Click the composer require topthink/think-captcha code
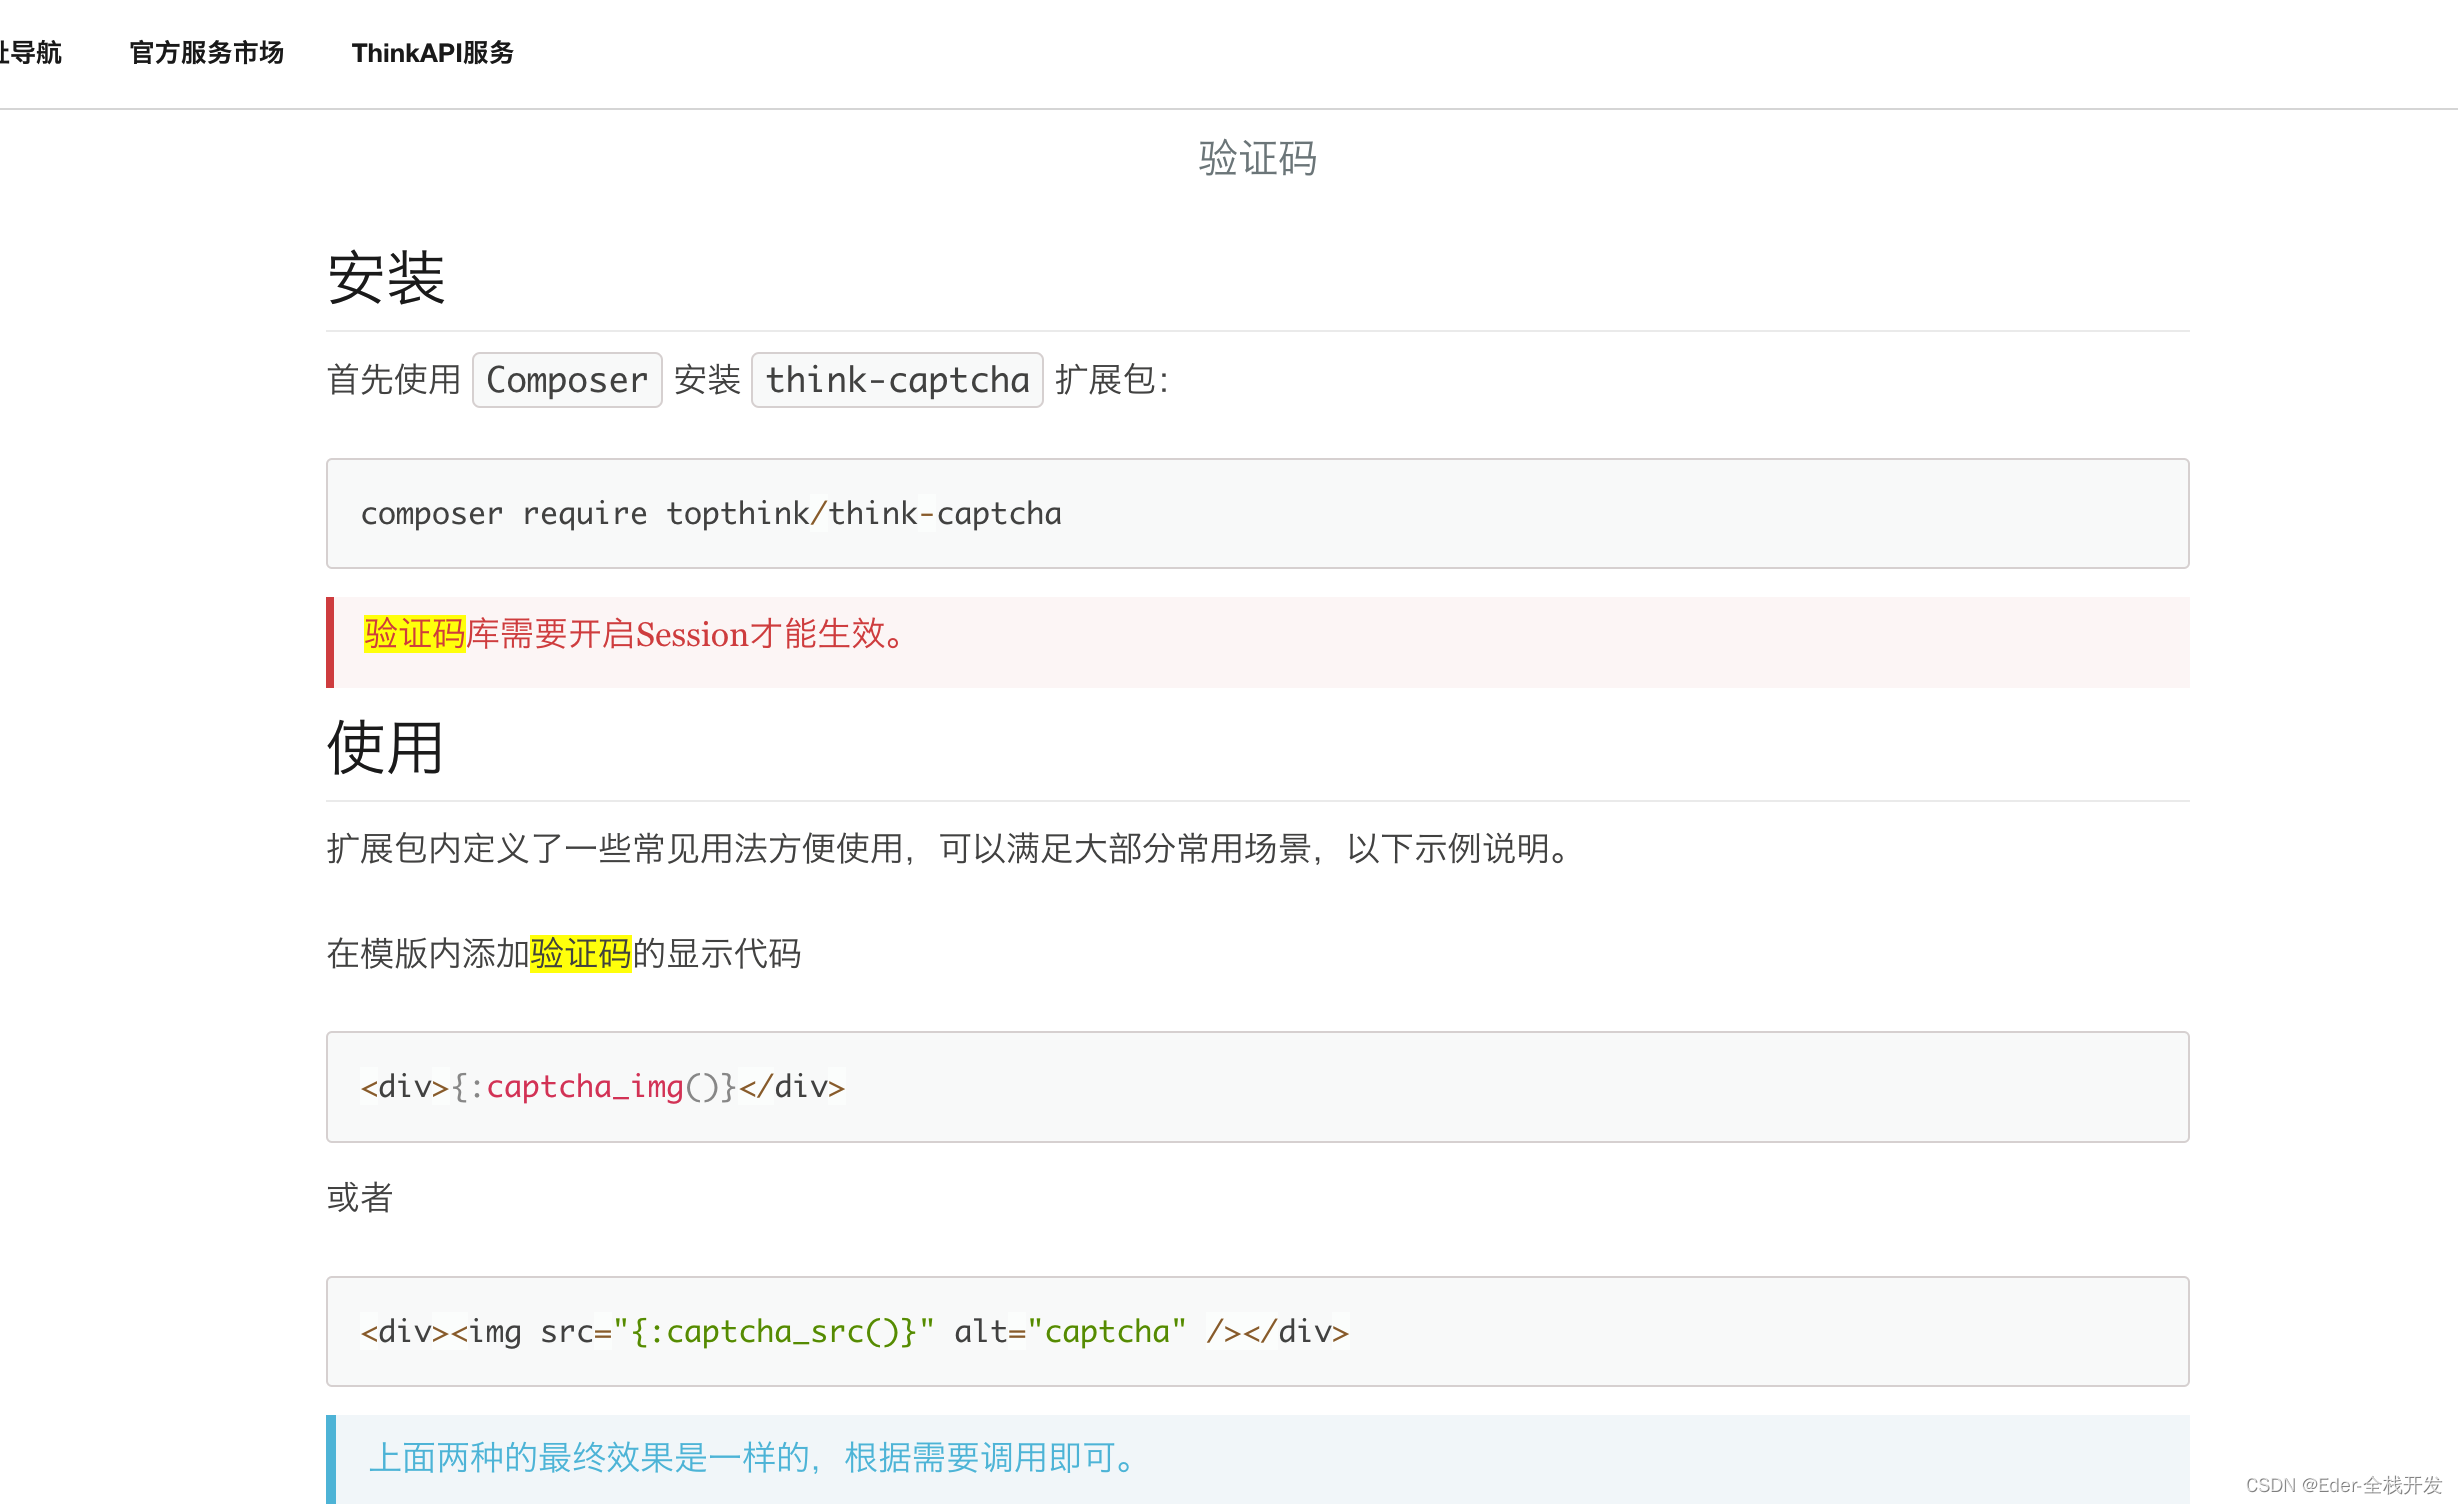Image resolution: width=2458 pixels, height=1504 pixels. (x=711, y=513)
